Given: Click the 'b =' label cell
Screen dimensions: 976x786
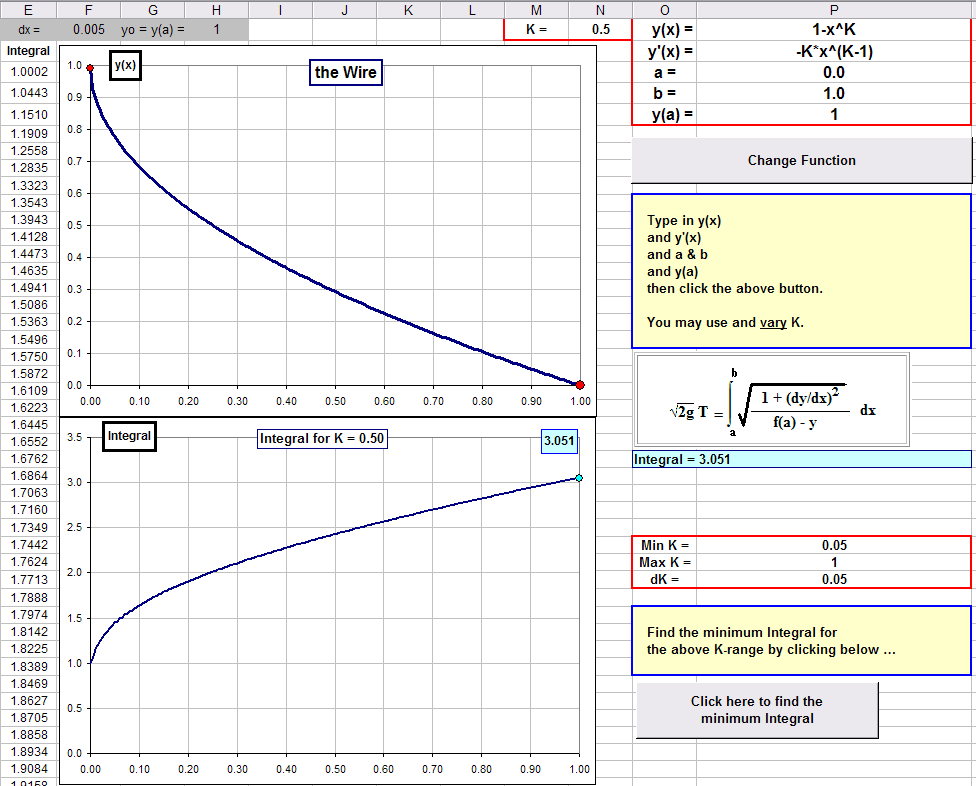Looking at the screenshot, I should tap(664, 94).
